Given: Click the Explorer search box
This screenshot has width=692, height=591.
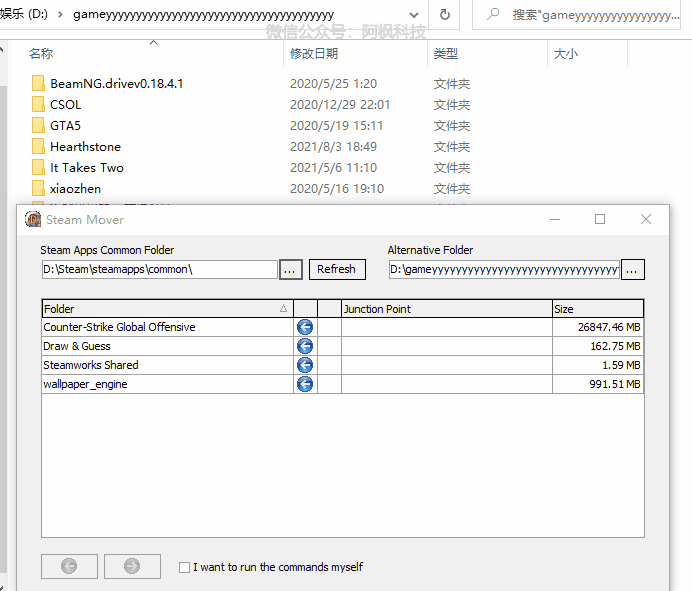Looking at the screenshot, I should click(576, 15).
